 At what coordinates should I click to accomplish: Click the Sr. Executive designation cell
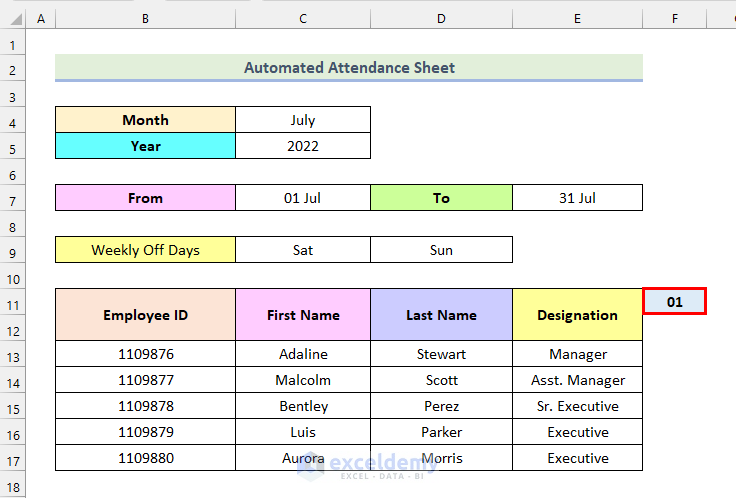[577, 406]
